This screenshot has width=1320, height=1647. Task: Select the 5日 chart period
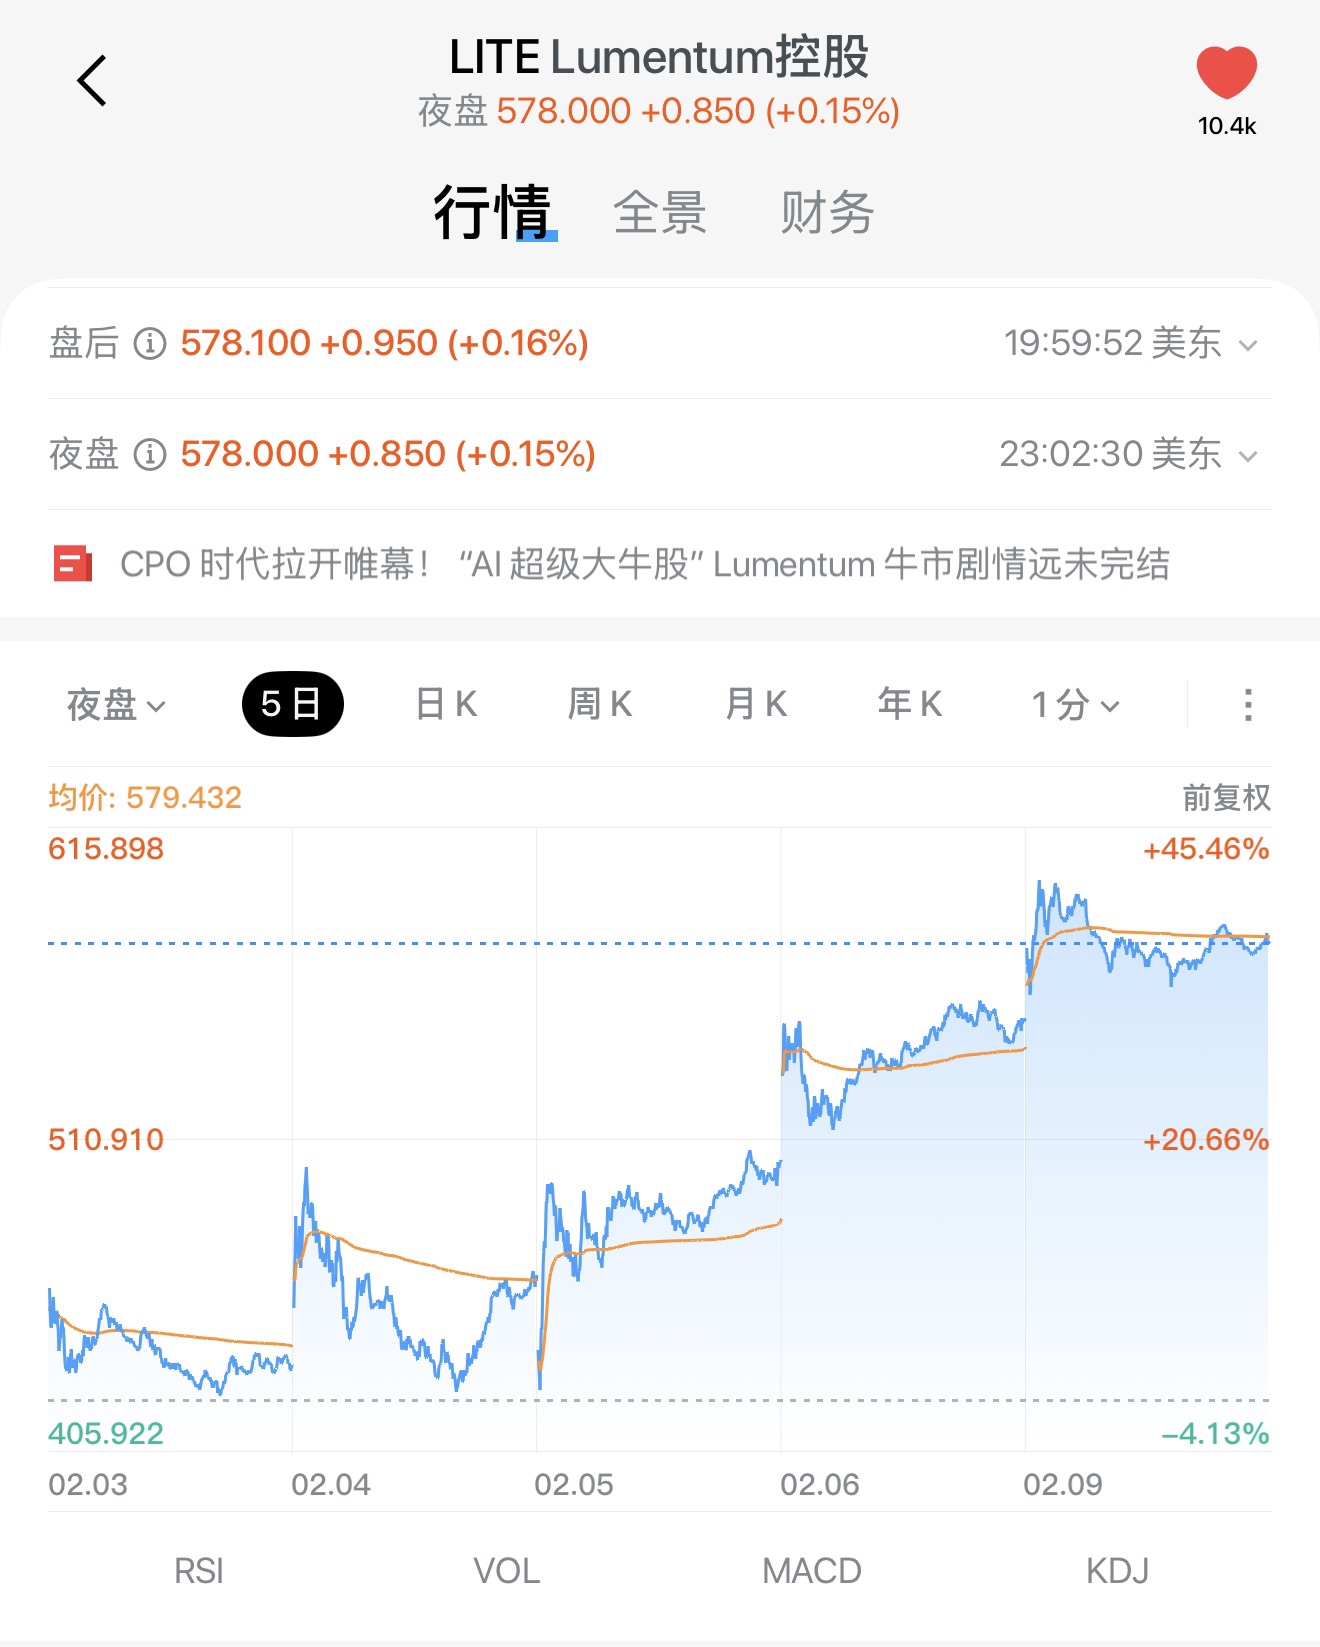(x=292, y=704)
